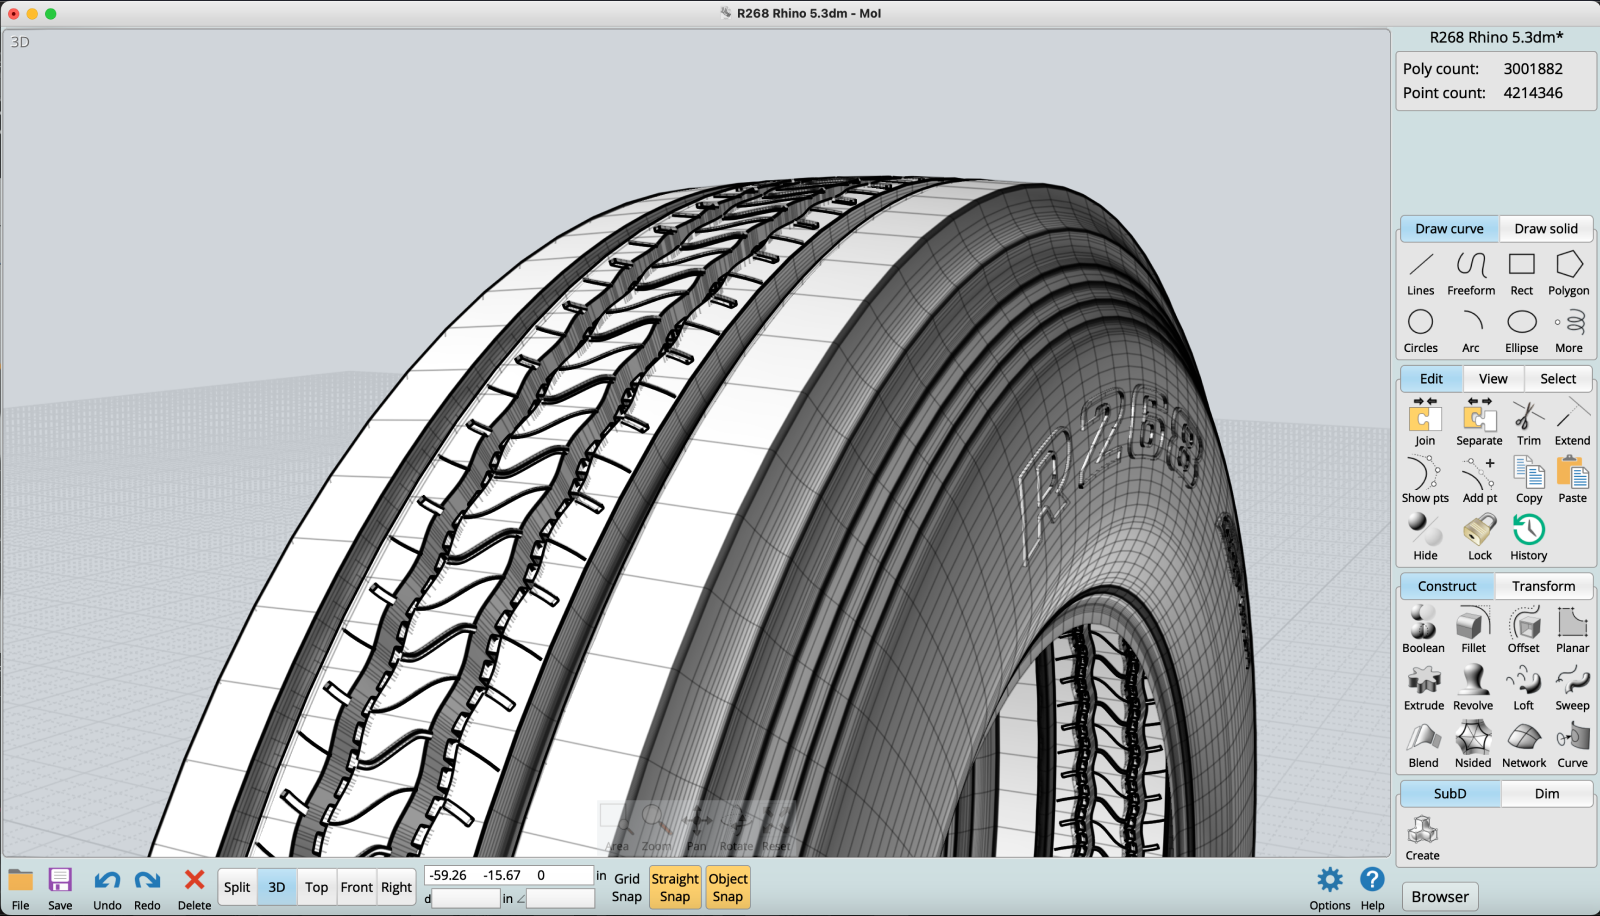Open the SubD tab
The width and height of the screenshot is (1600, 916).
click(1450, 794)
